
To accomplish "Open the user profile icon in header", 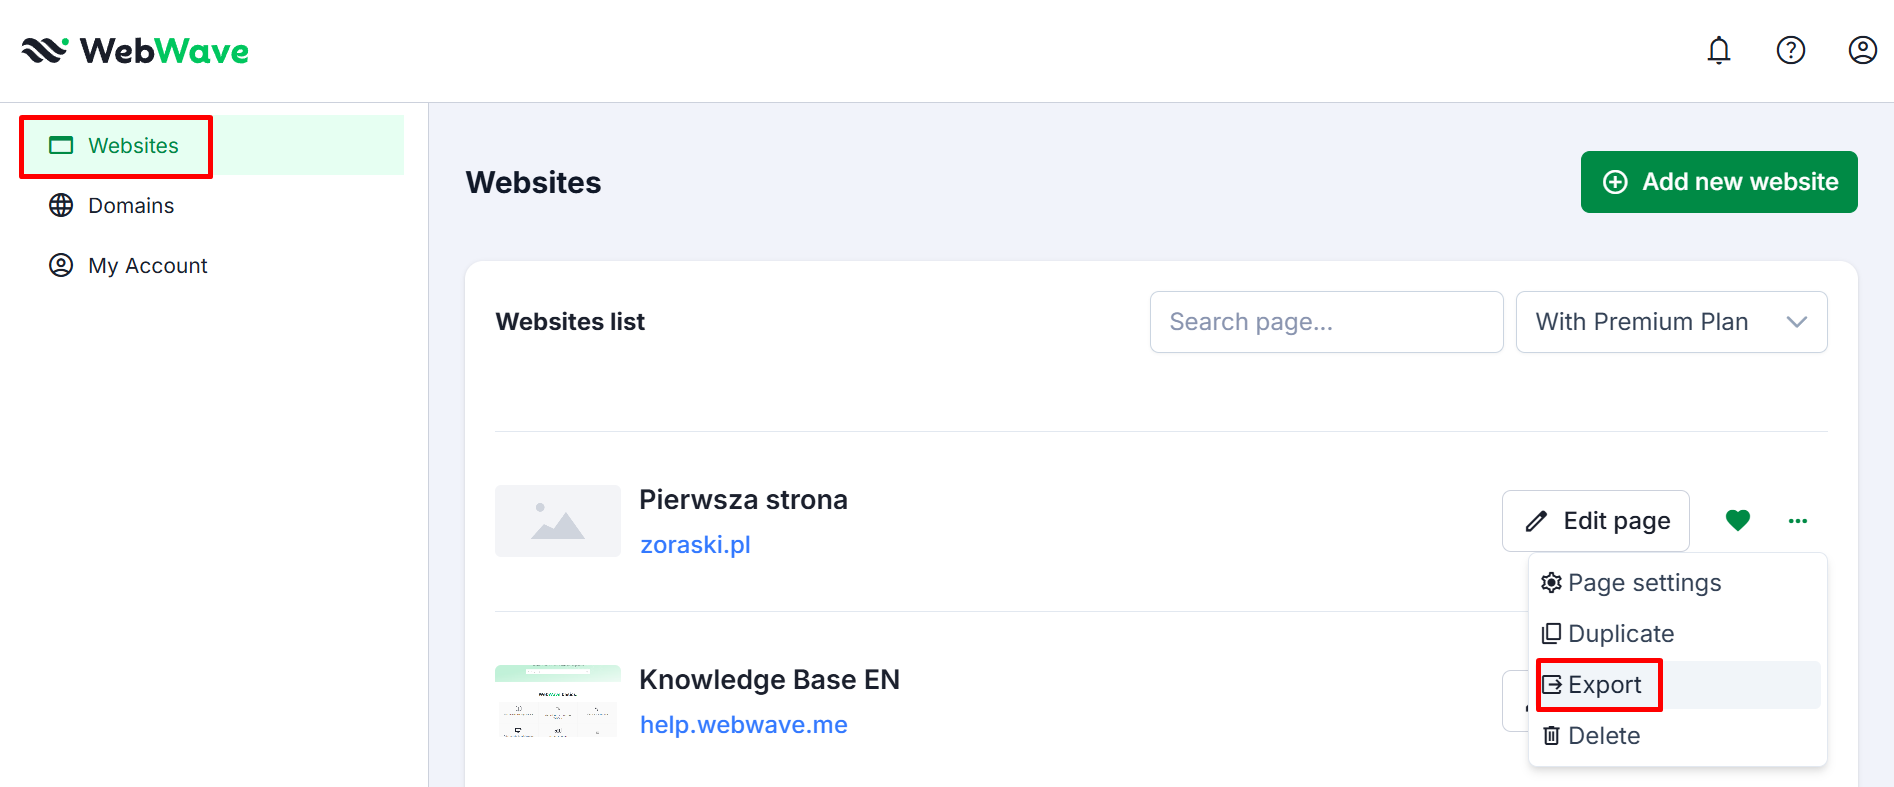I will [1862, 50].
